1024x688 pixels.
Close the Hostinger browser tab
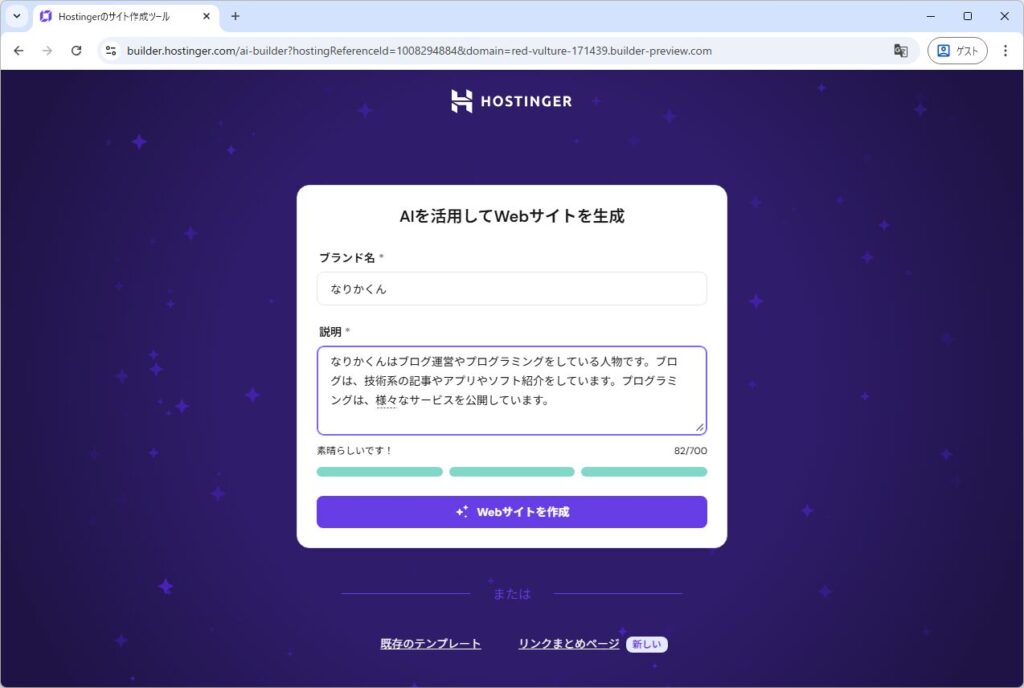pos(207,17)
